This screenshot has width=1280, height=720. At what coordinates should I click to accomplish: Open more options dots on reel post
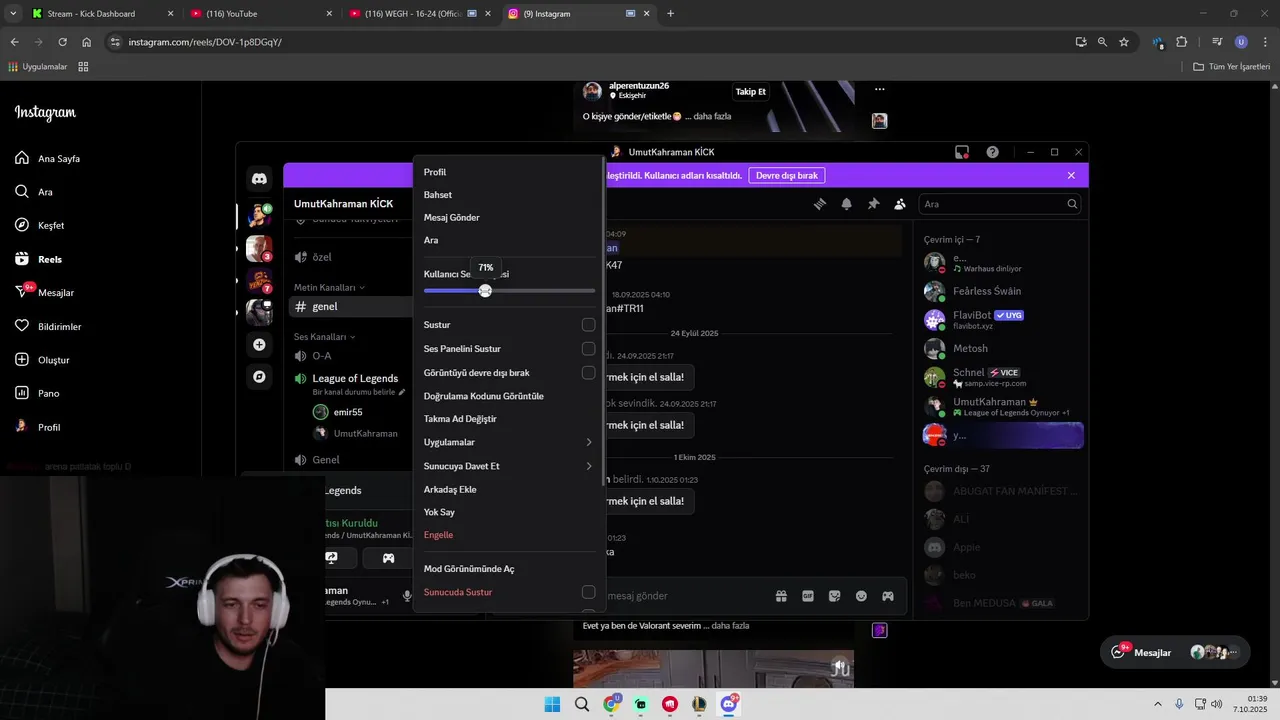(x=880, y=89)
